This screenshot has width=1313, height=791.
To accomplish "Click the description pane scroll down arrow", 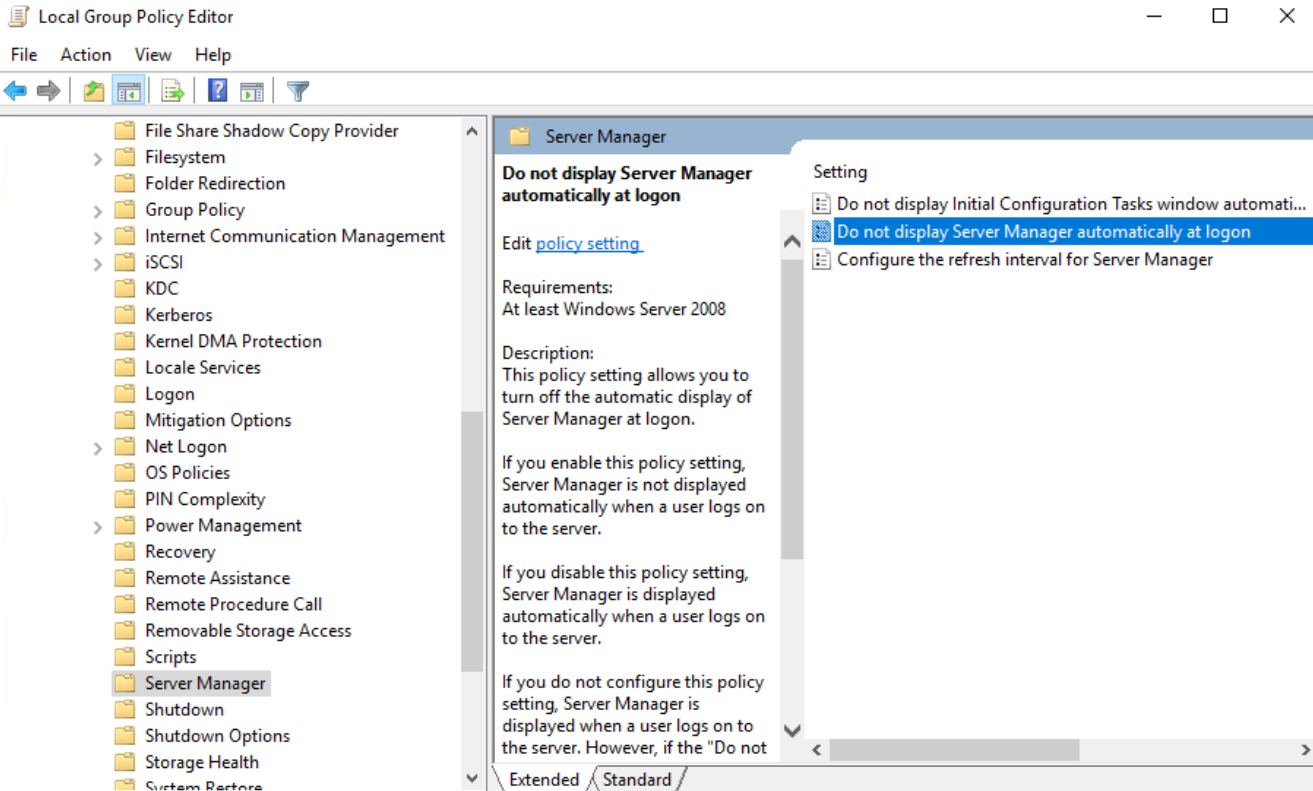I will [x=792, y=731].
